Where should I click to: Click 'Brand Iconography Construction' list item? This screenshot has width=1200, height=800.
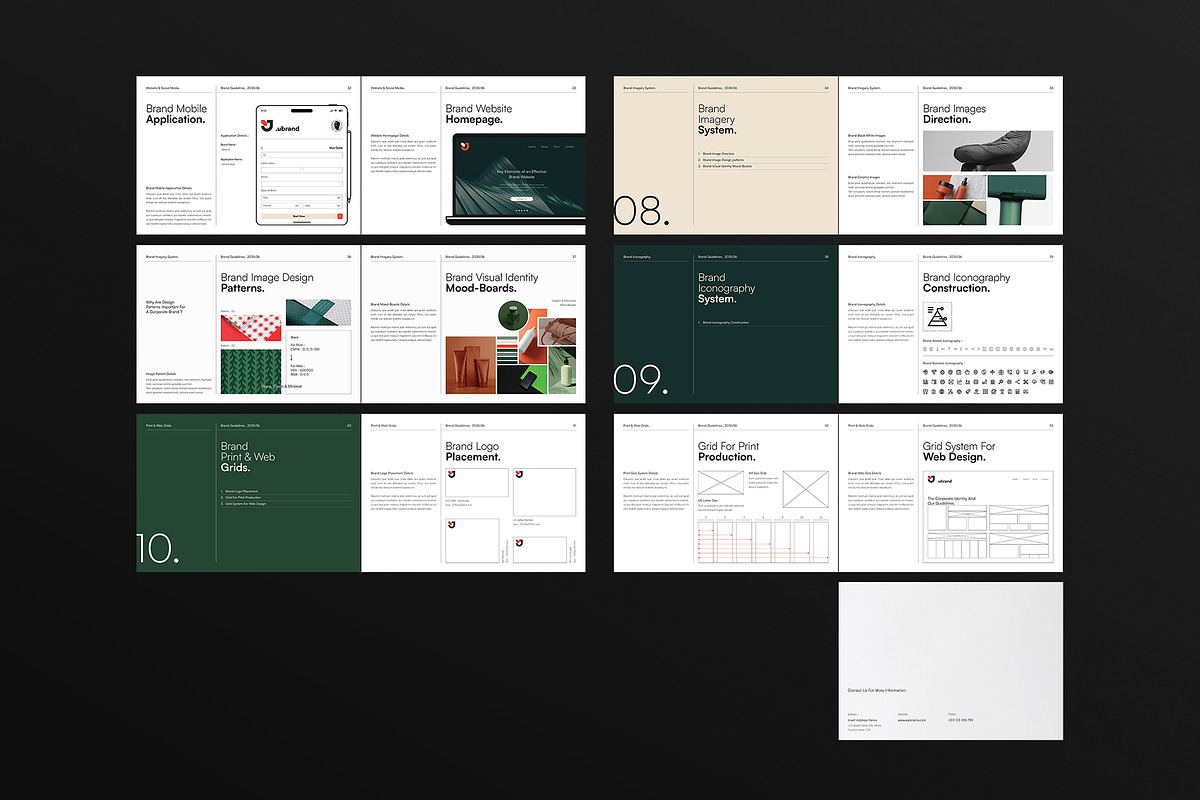click(x=726, y=322)
